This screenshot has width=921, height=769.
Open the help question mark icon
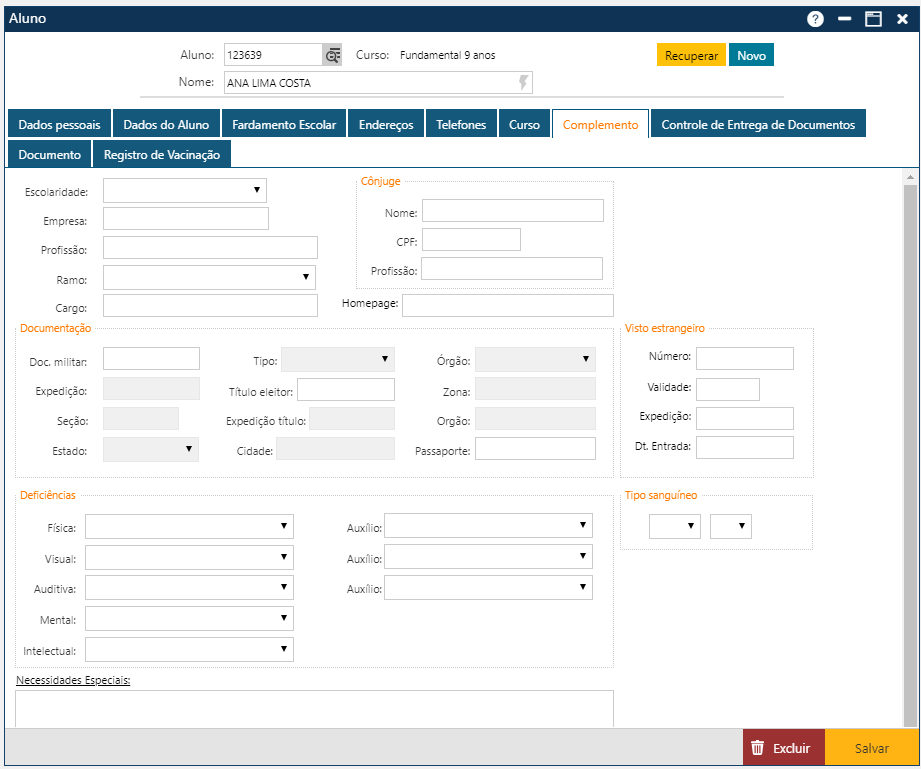tap(815, 19)
